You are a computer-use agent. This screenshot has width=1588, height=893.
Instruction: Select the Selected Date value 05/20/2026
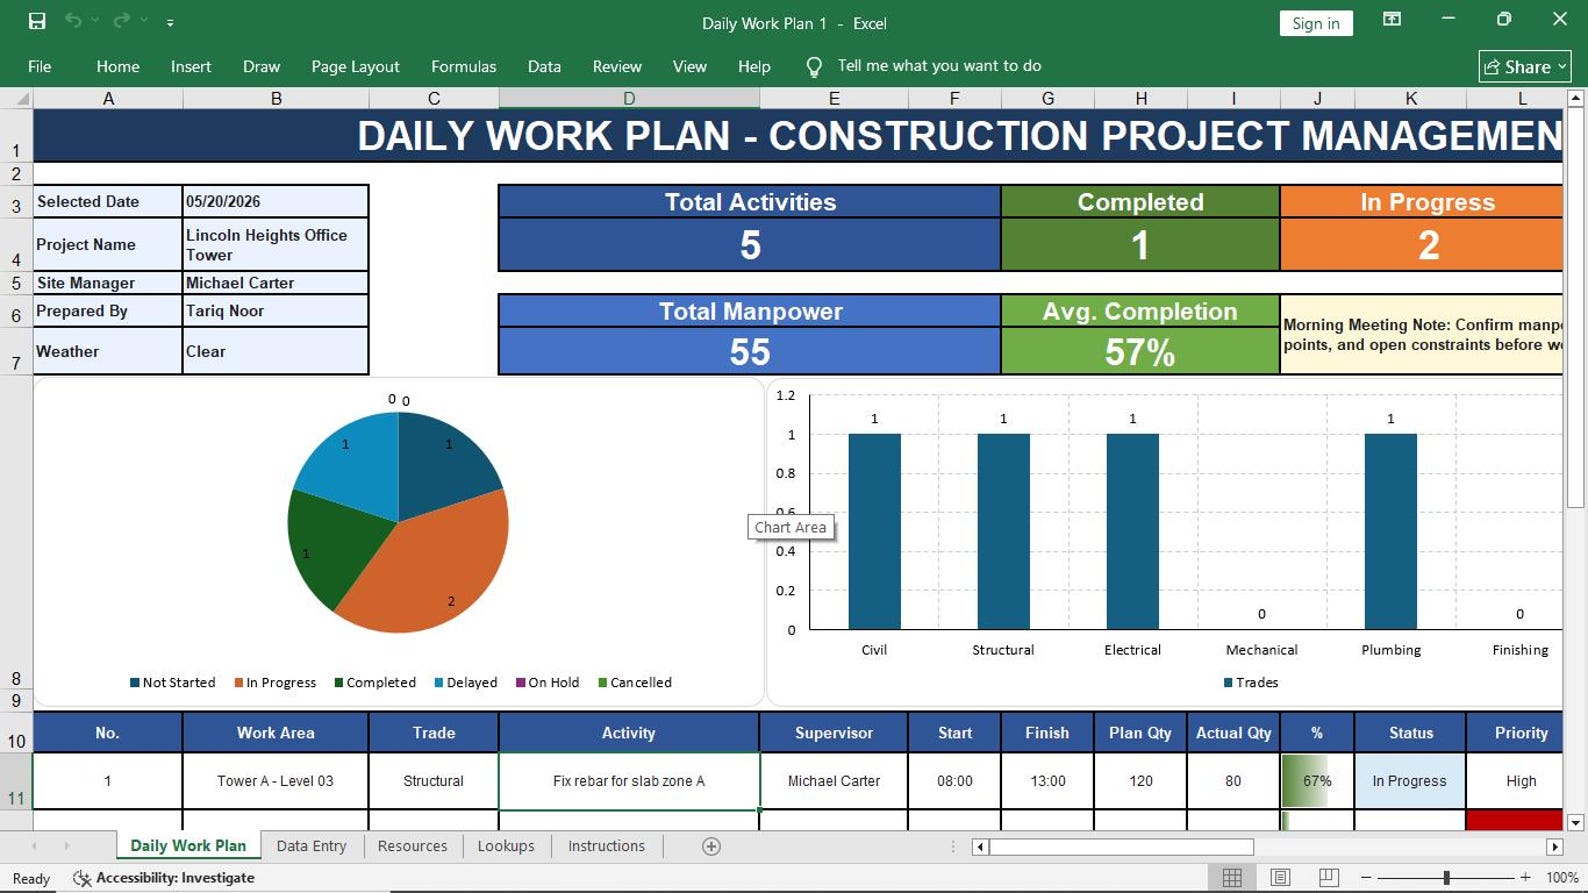[x=276, y=201]
